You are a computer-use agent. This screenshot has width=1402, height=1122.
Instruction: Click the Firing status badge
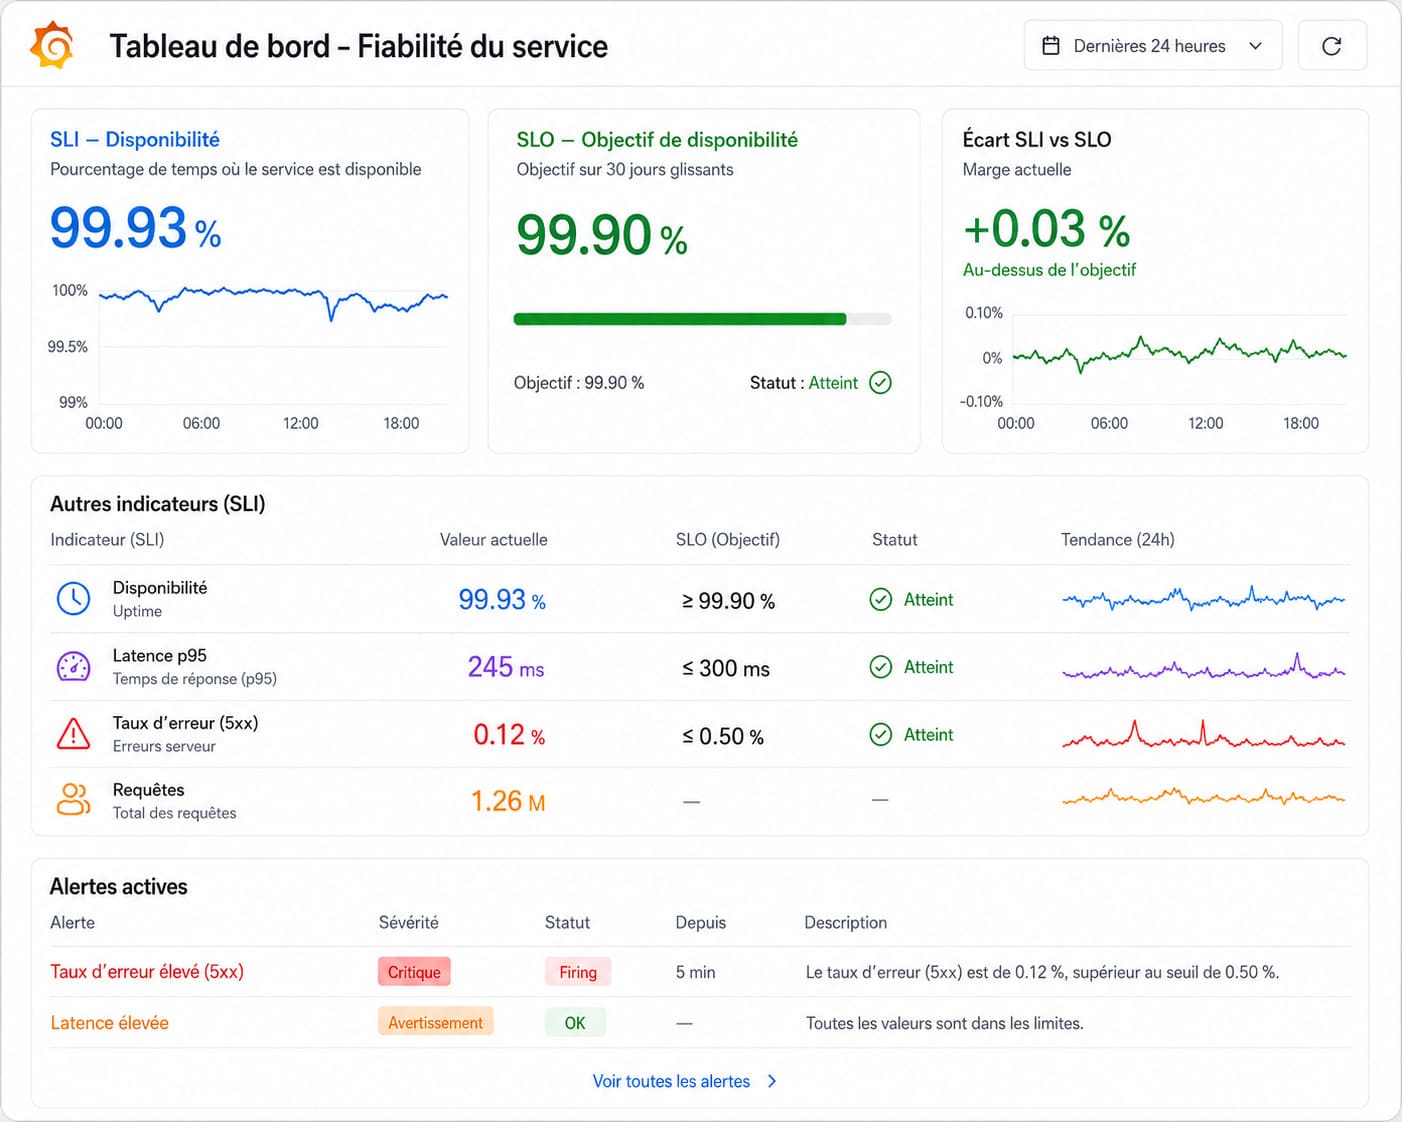[578, 972]
